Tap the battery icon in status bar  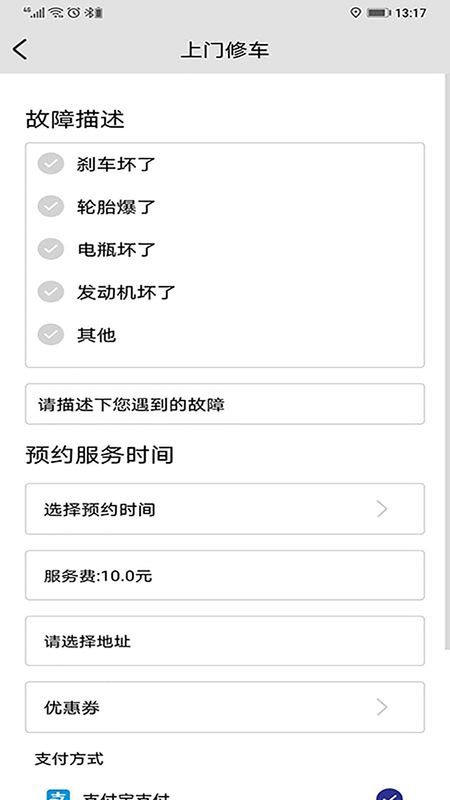click(379, 13)
